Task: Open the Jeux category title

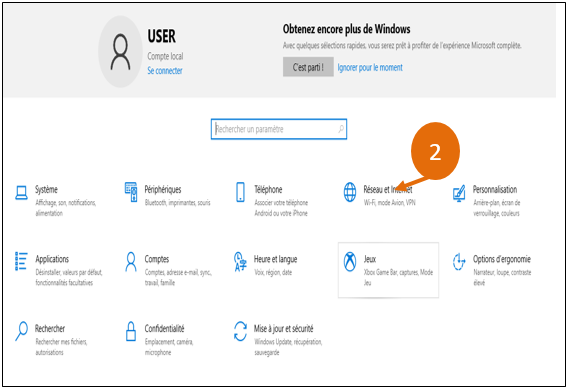Action: coord(370,259)
